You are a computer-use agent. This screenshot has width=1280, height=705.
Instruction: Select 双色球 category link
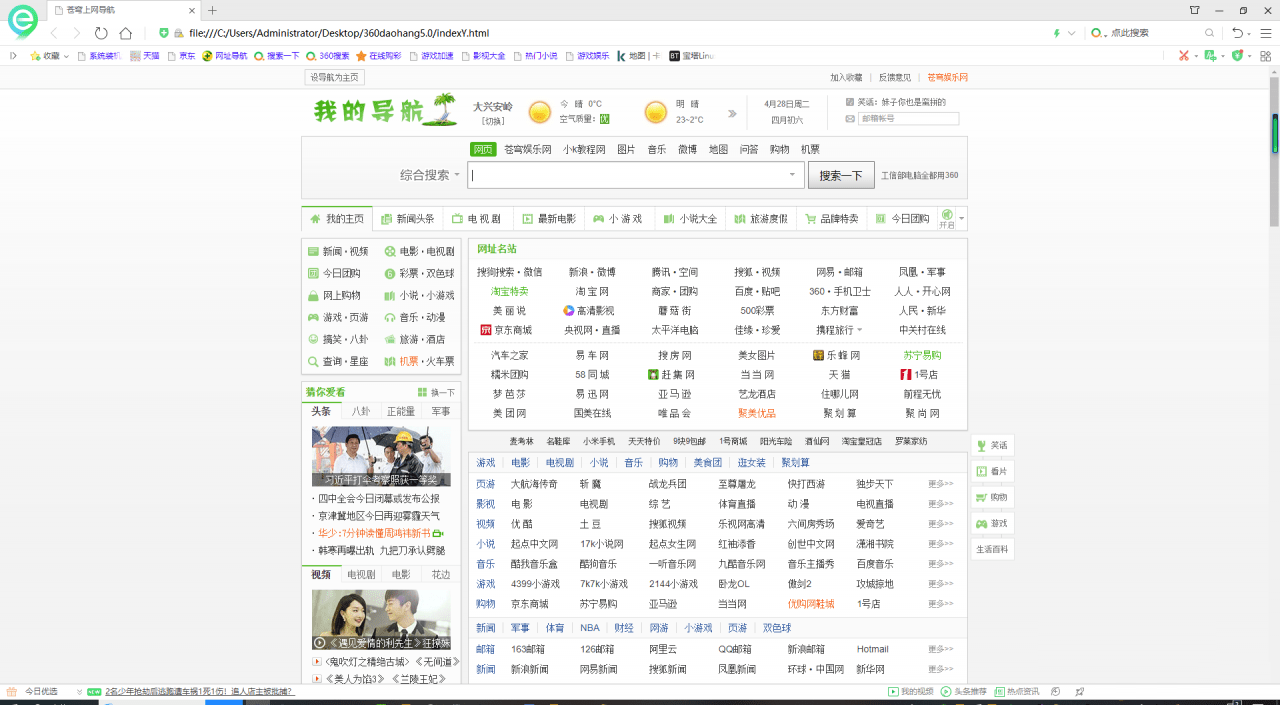point(777,628)
